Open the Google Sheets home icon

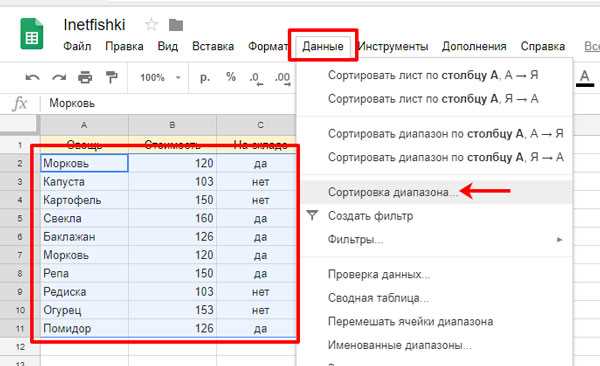tap(32, 34)
